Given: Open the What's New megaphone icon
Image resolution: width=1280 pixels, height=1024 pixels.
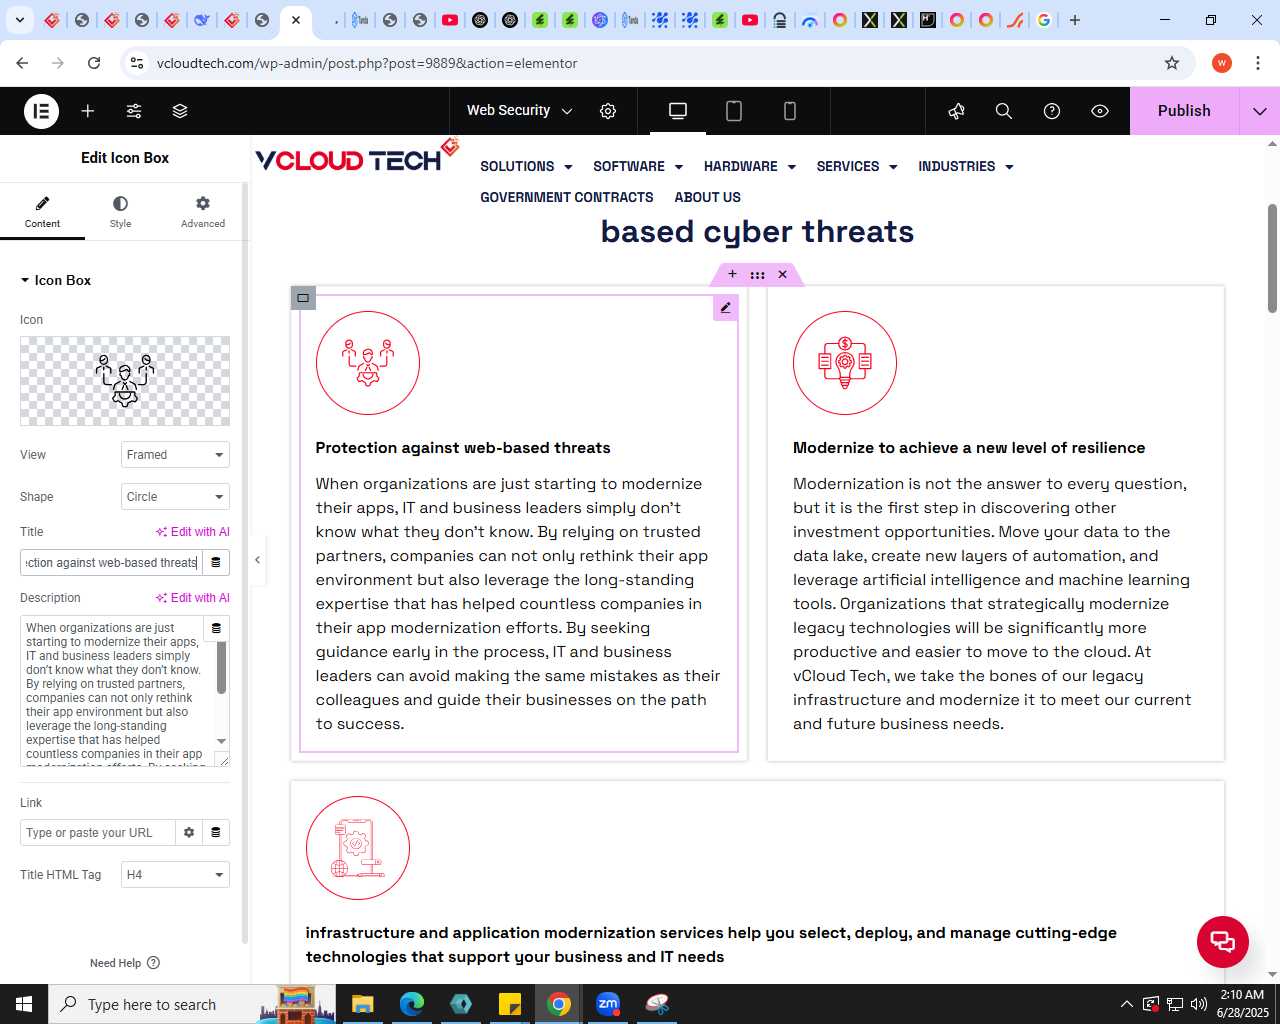Looking at the screenshot, I should pos(956,111).
